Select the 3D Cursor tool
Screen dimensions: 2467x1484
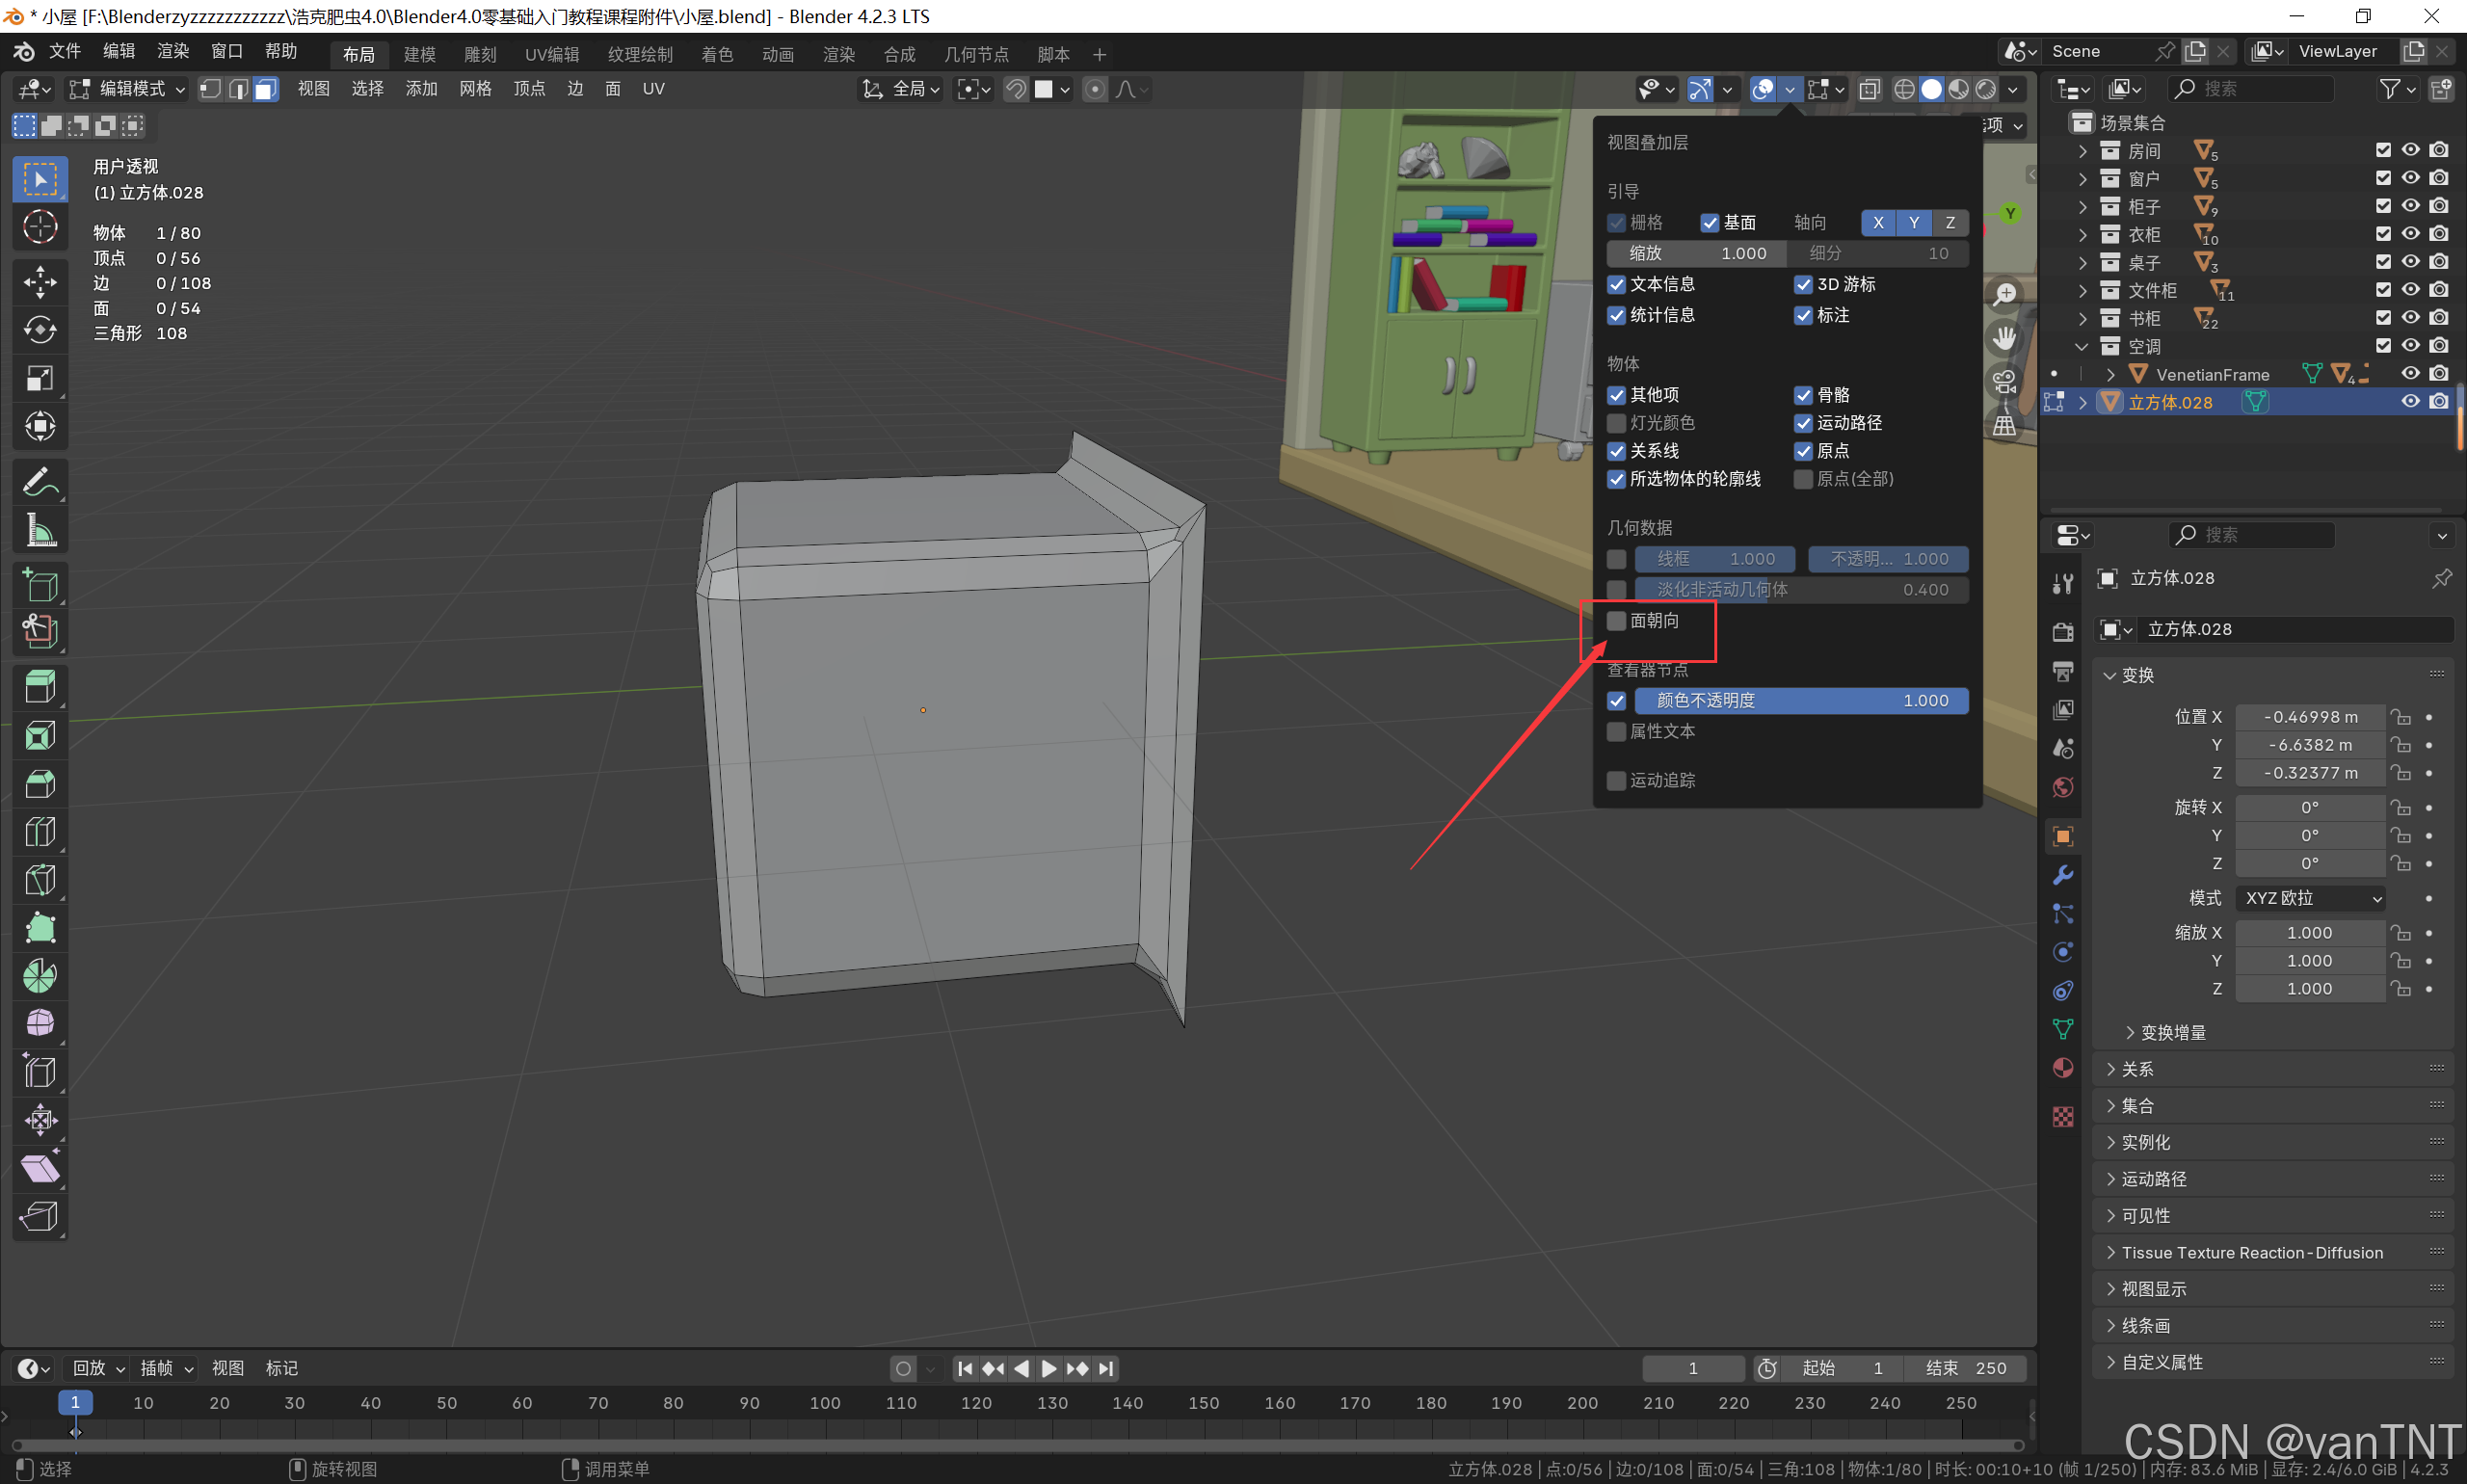coord(40,227)
